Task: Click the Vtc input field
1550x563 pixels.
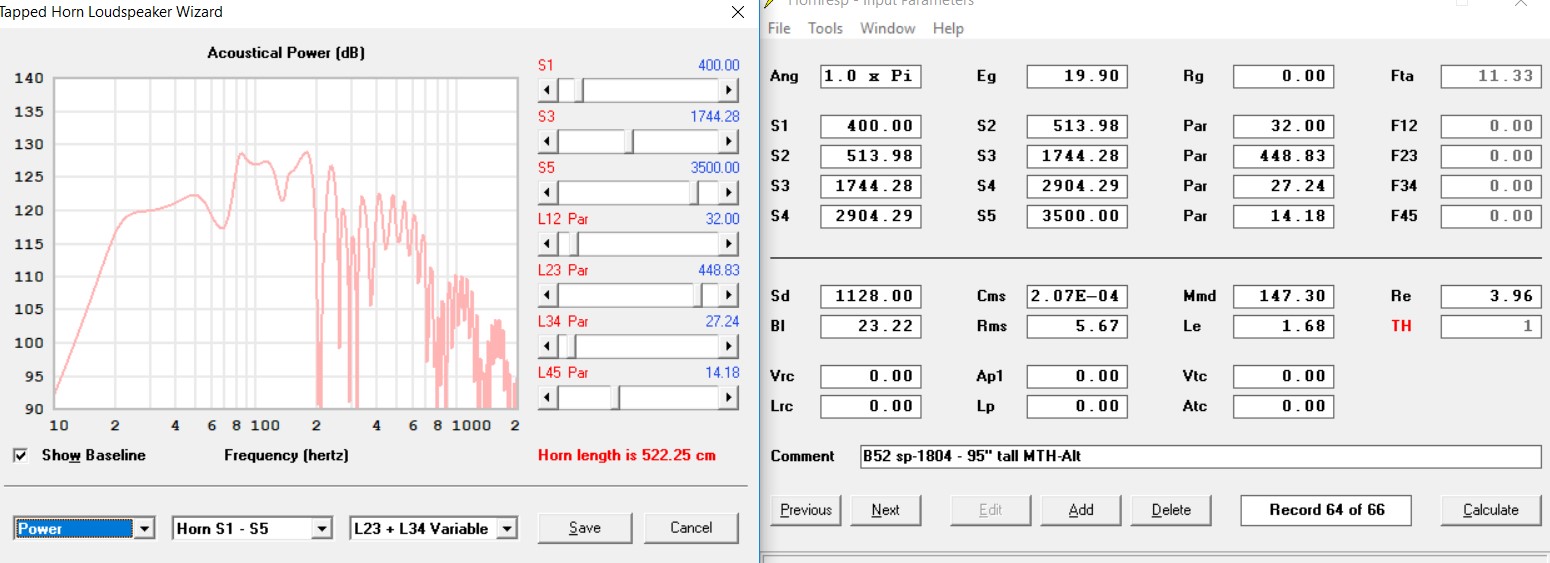Action: [x=1283, y=376]
